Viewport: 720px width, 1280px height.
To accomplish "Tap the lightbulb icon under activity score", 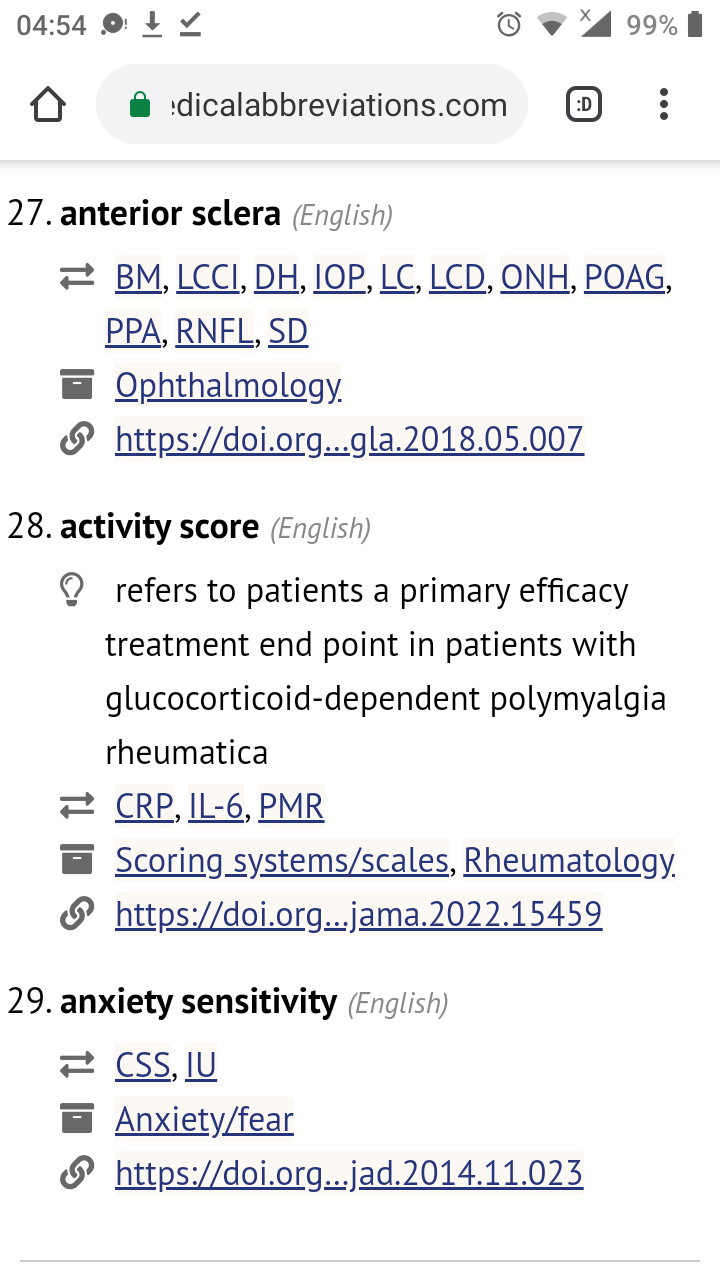I will (x=72, y=590).
